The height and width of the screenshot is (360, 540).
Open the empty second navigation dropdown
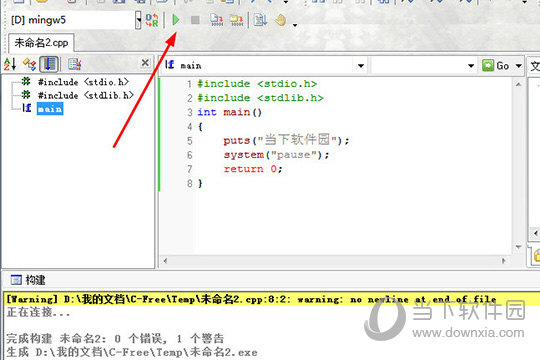[x=424, y=65]
